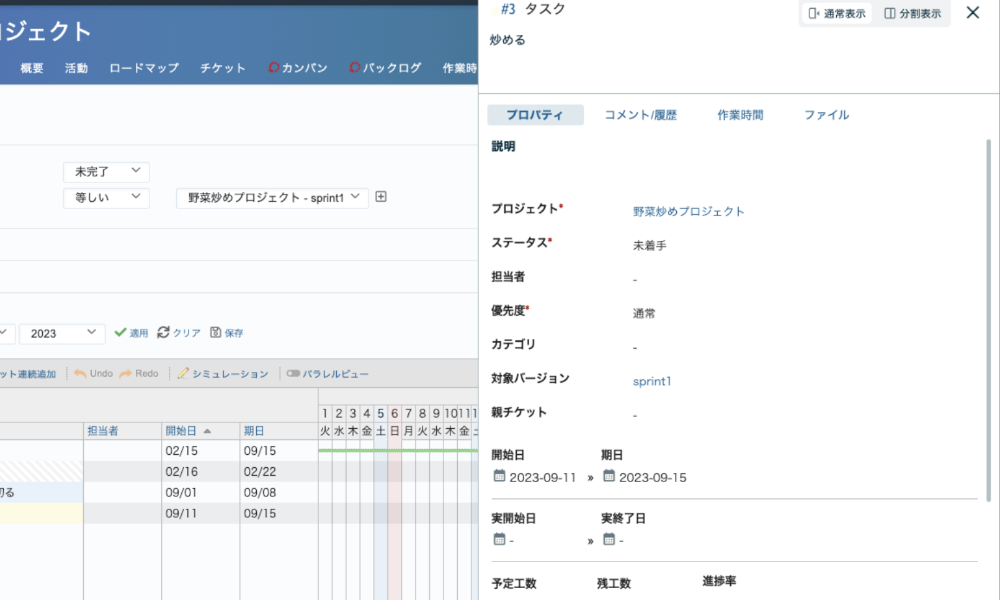This screenshot has width=1000, height=600.
Task: Open the 概要 menu item
Action: 32,68
